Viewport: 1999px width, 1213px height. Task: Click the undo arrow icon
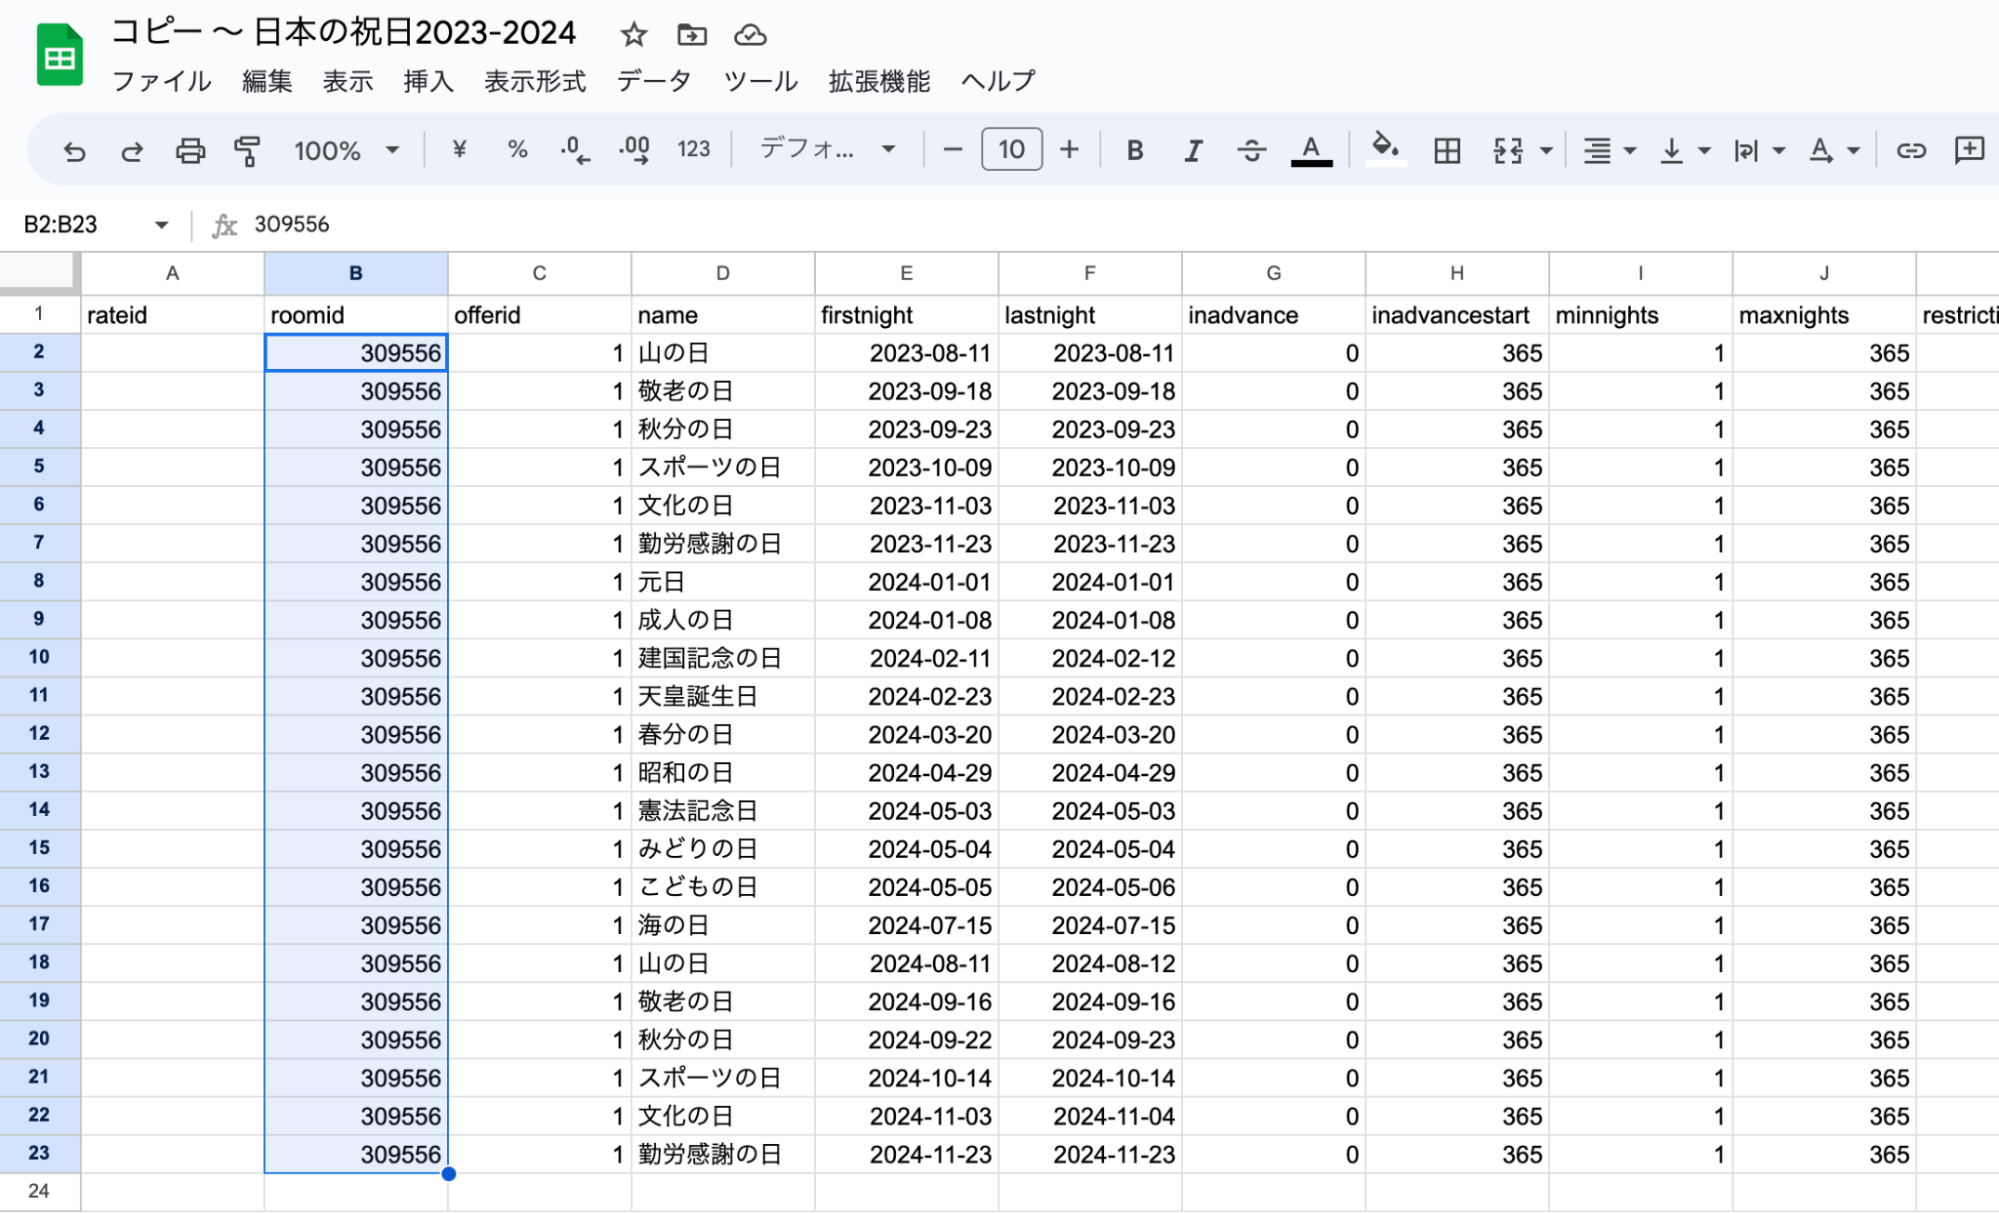74,150
